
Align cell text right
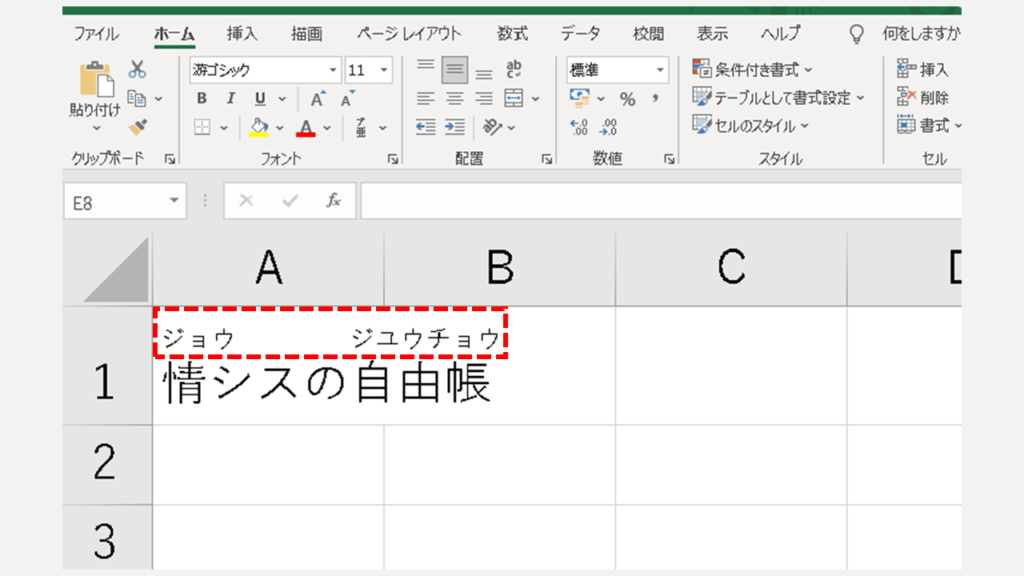[484, 99]
